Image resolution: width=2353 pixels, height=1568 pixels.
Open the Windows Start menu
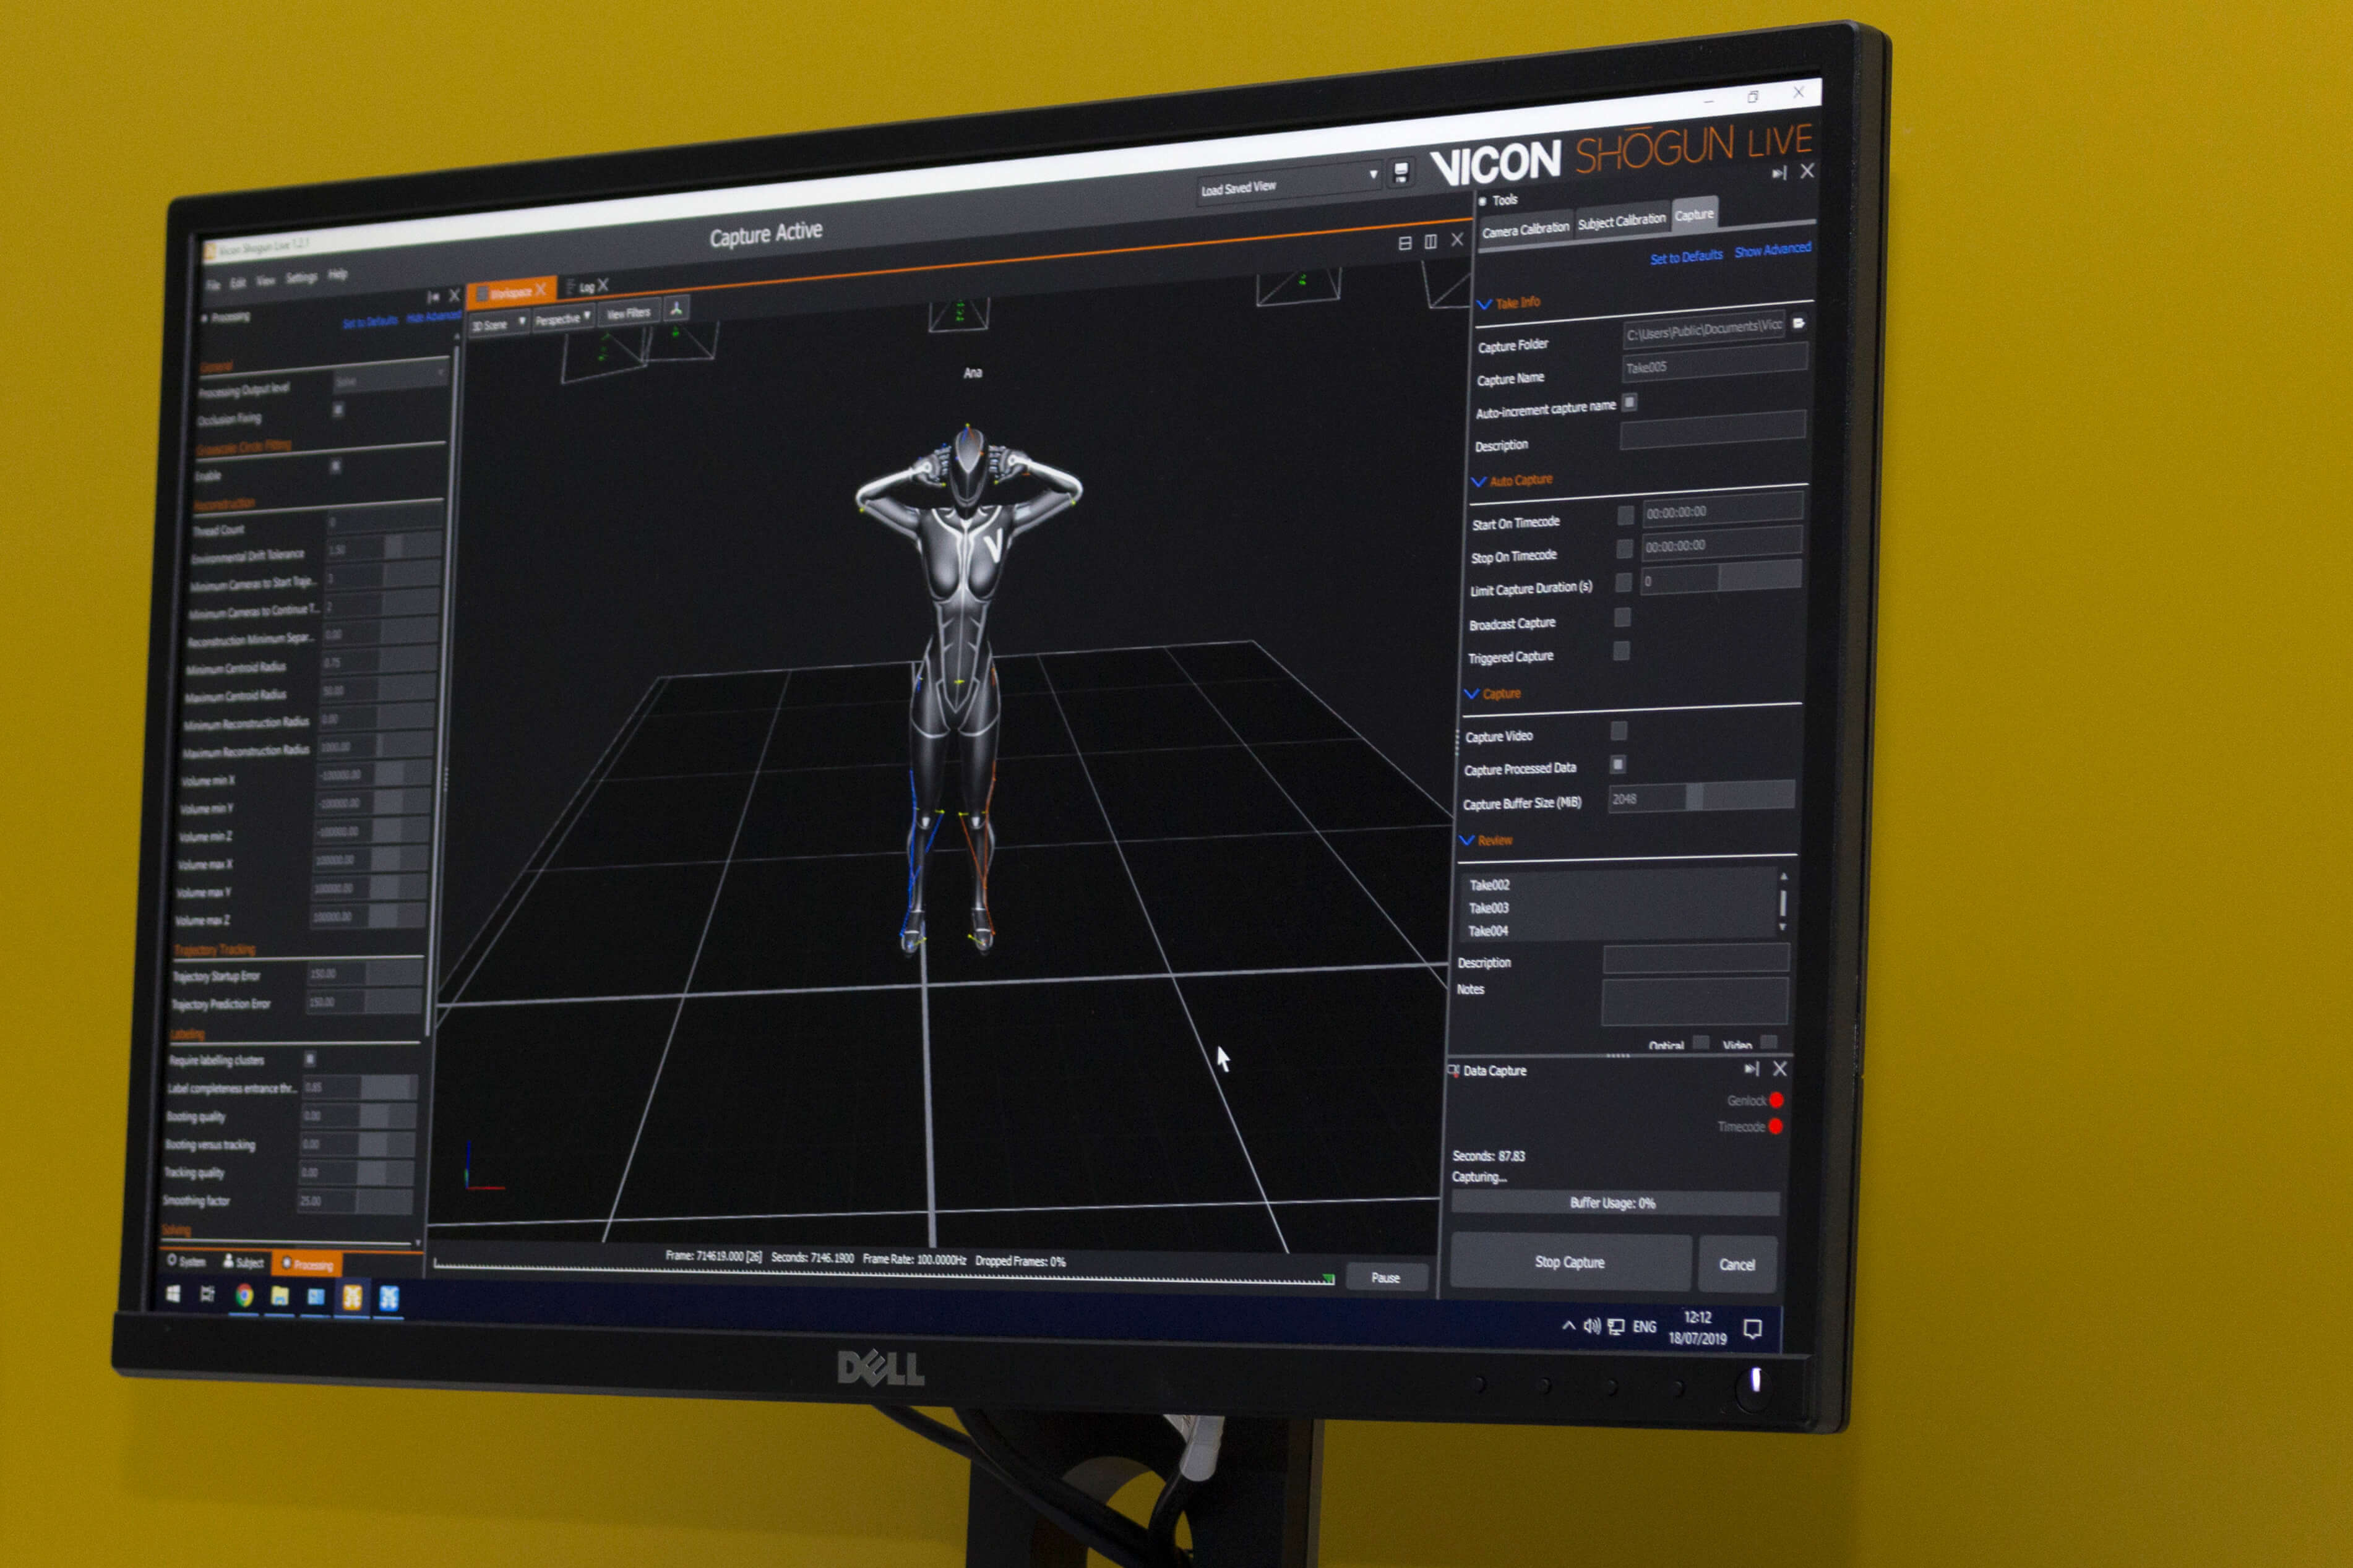pos(173,1294)
